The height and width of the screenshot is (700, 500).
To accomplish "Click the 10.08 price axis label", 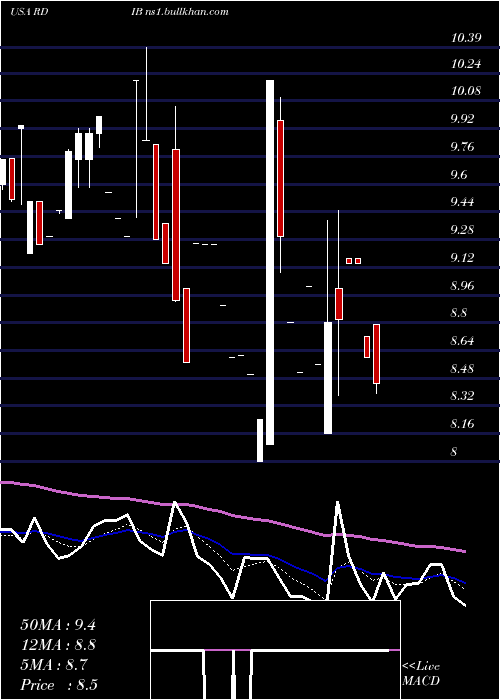I will [x=466, y=91].
